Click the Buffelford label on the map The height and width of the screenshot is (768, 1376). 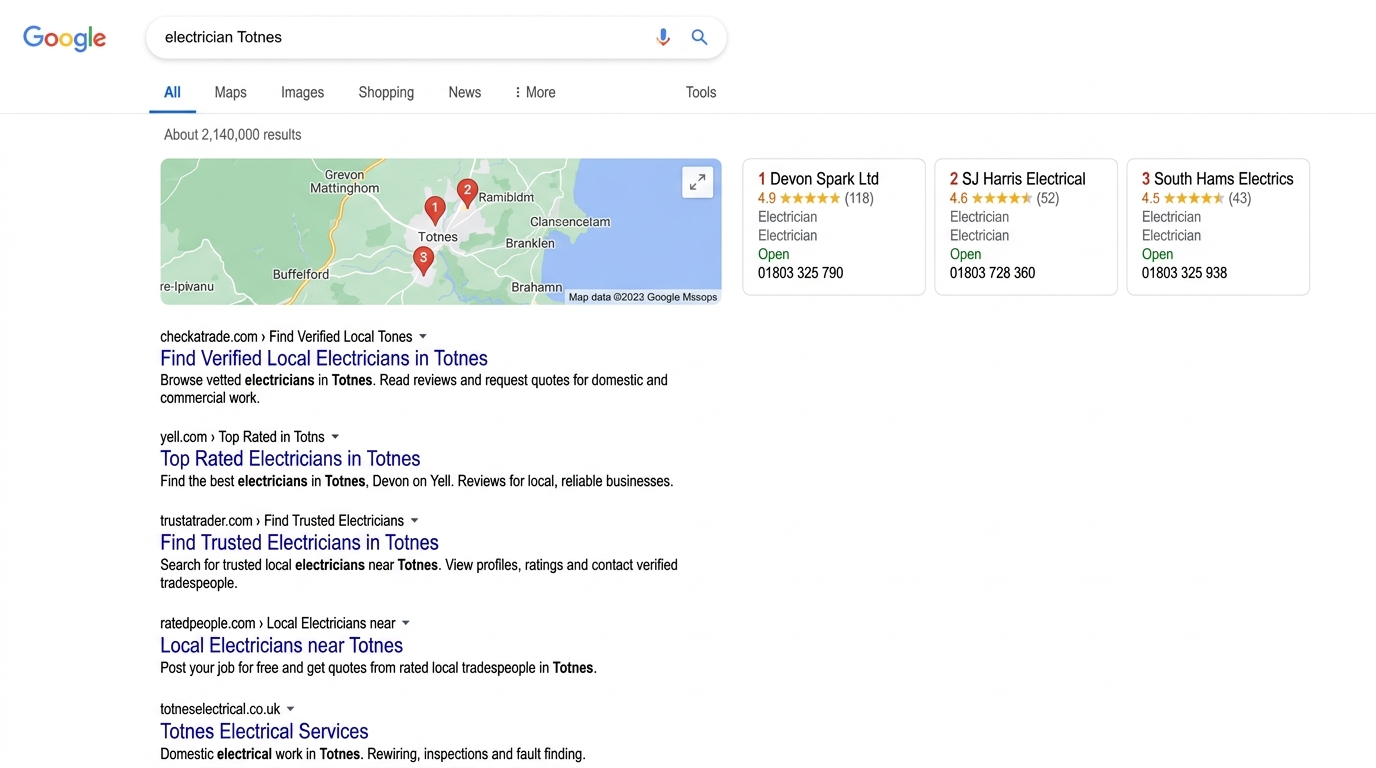click(301, 274)
